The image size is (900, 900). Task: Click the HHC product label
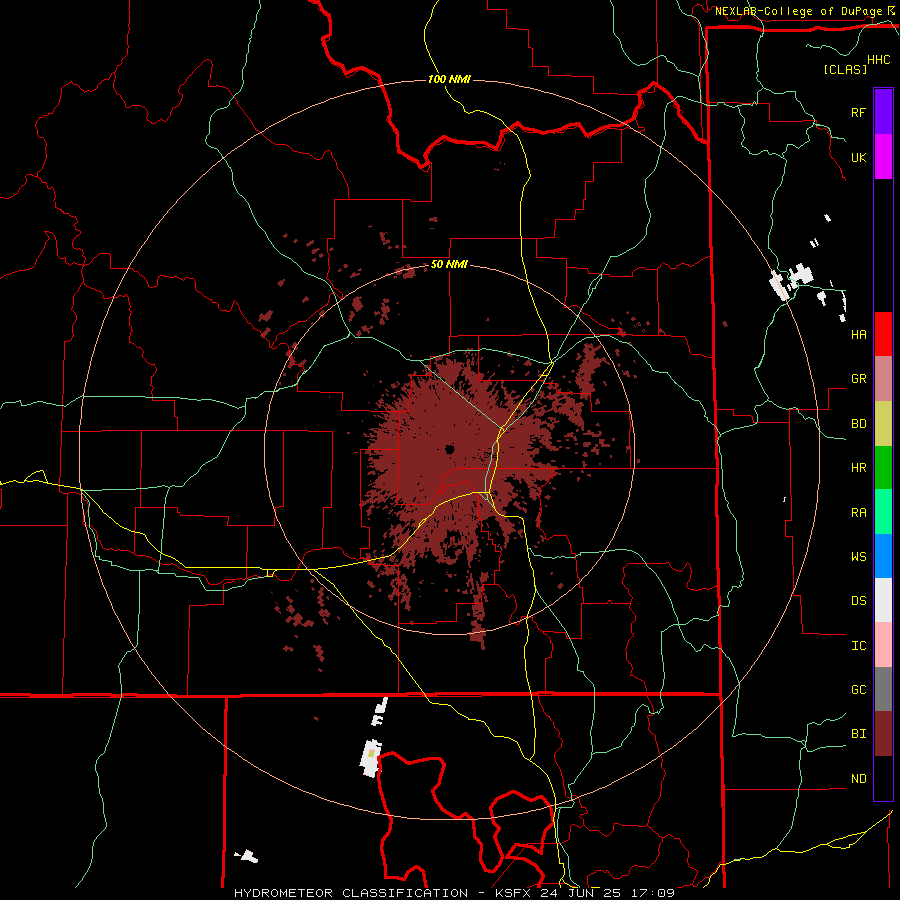(879, 60)
